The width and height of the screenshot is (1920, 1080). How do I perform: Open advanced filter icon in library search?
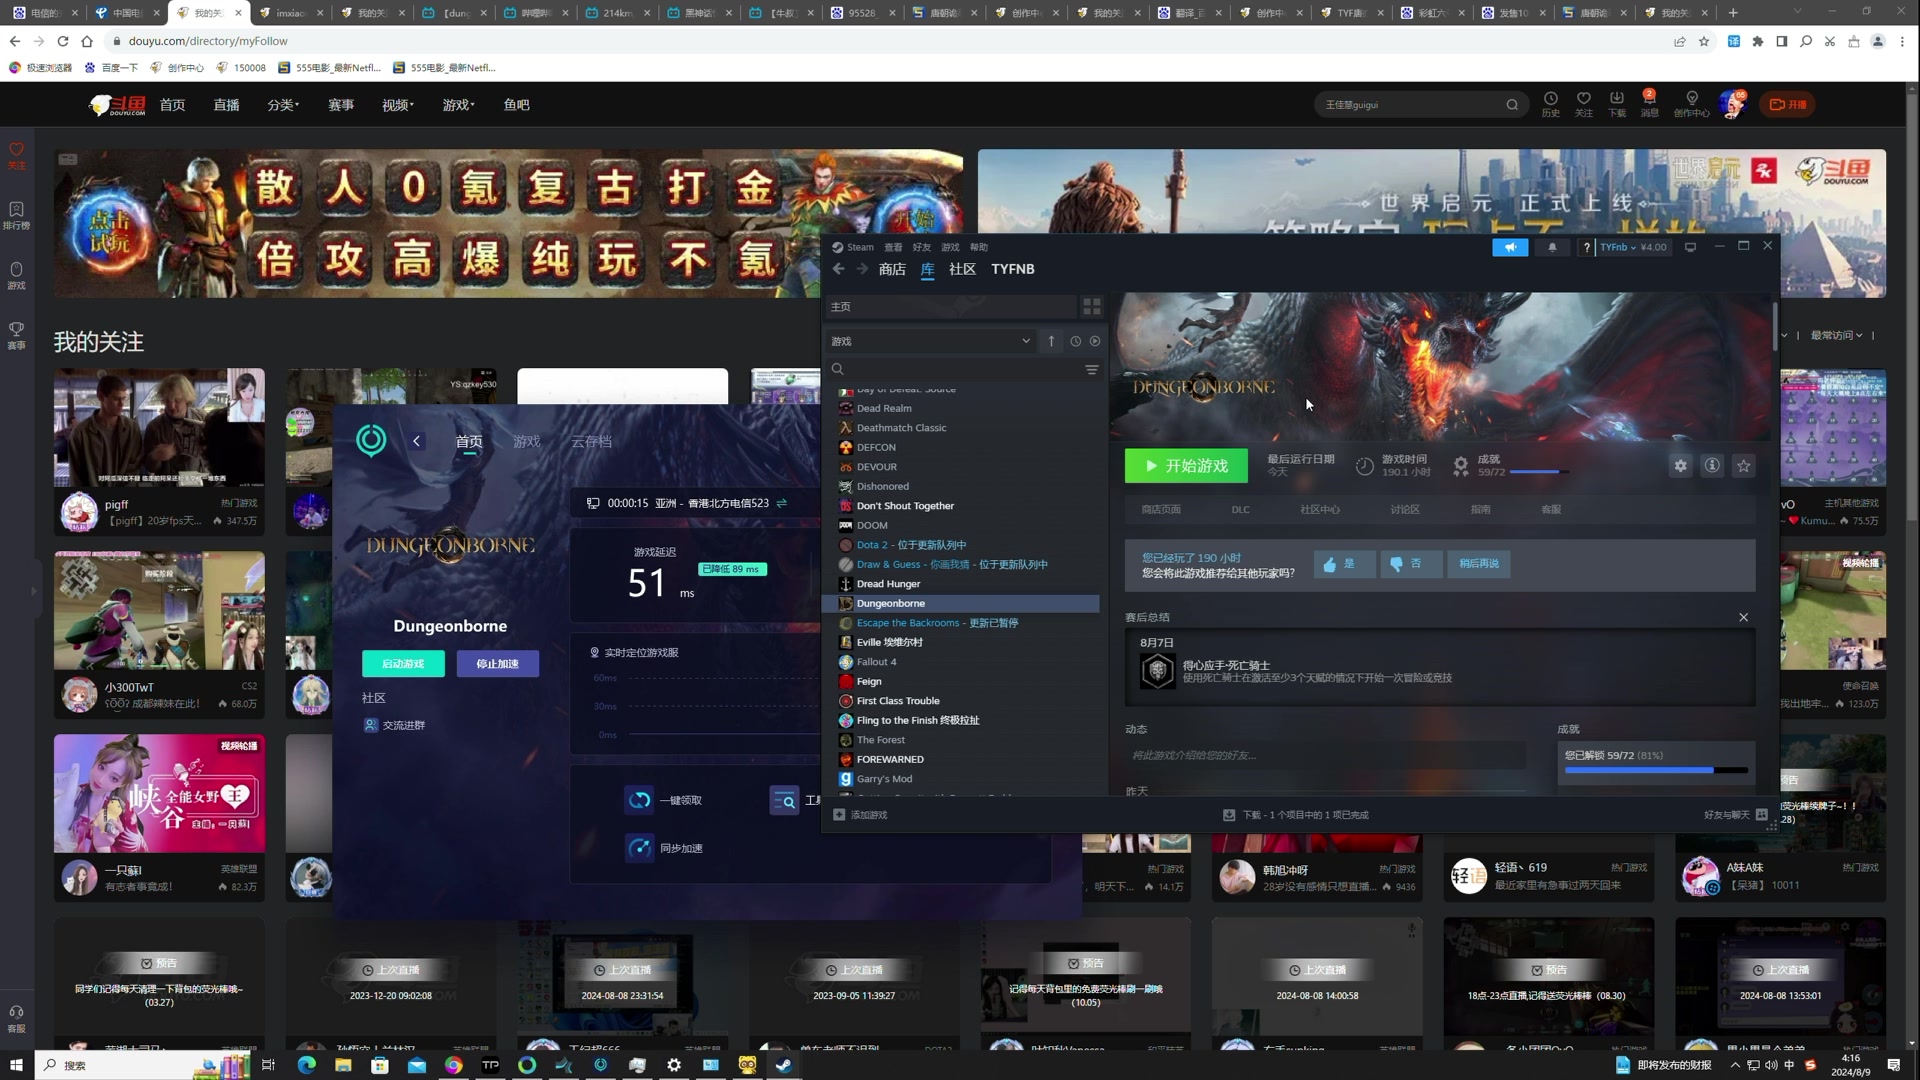[1092, 370]
